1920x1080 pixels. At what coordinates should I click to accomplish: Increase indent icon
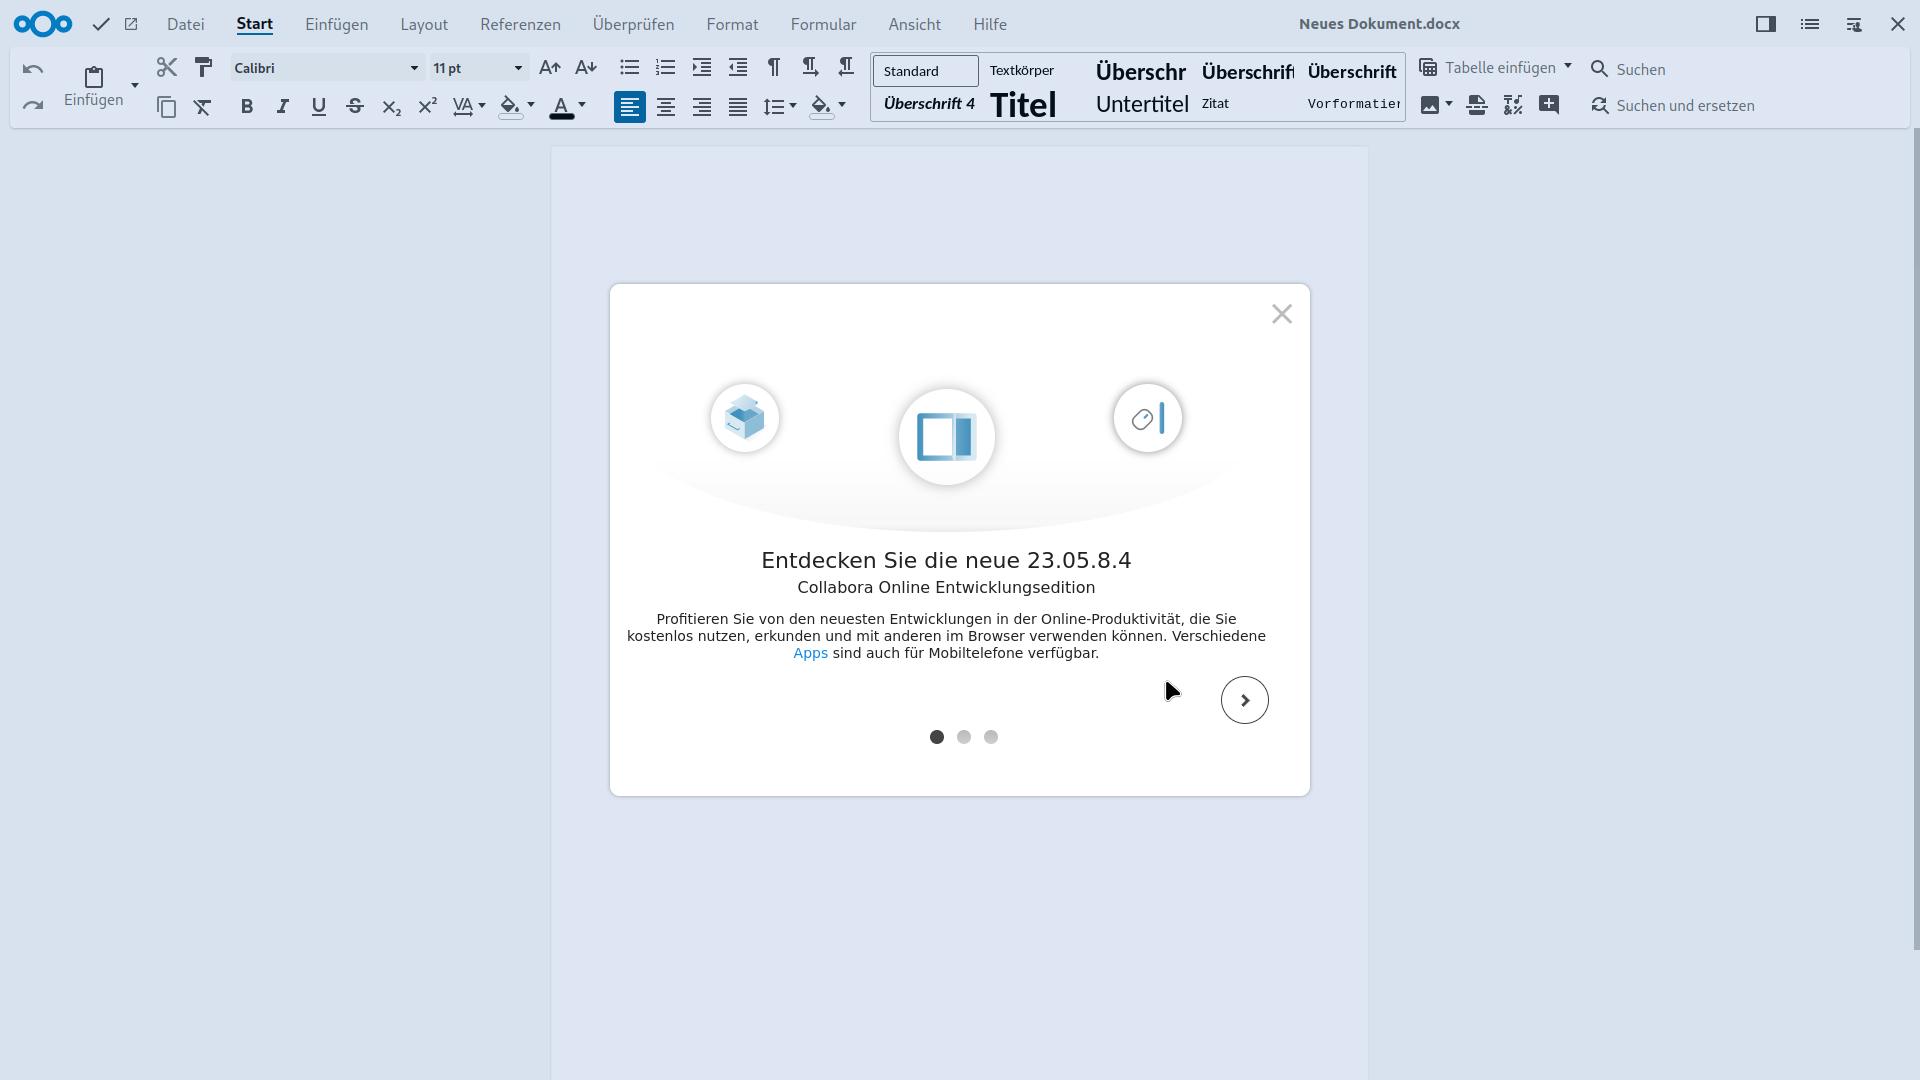tap(702, 67)
